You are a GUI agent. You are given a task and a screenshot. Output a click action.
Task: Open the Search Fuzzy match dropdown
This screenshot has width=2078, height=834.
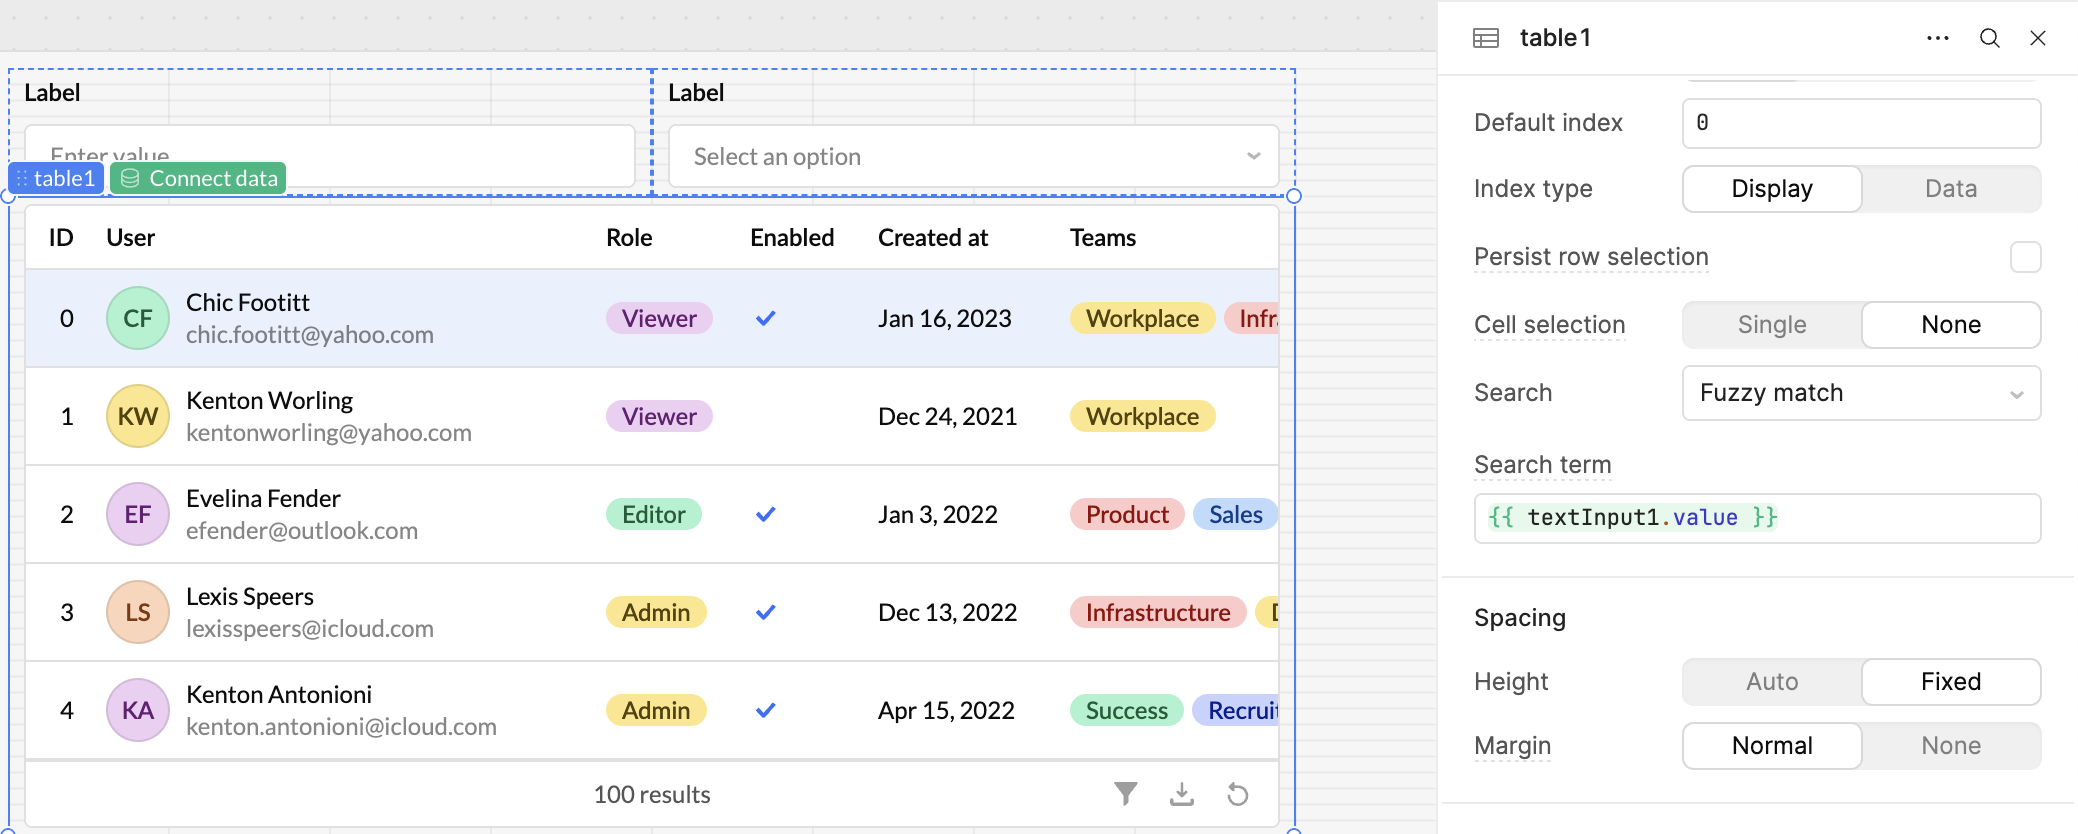(x=1861, y=393)
